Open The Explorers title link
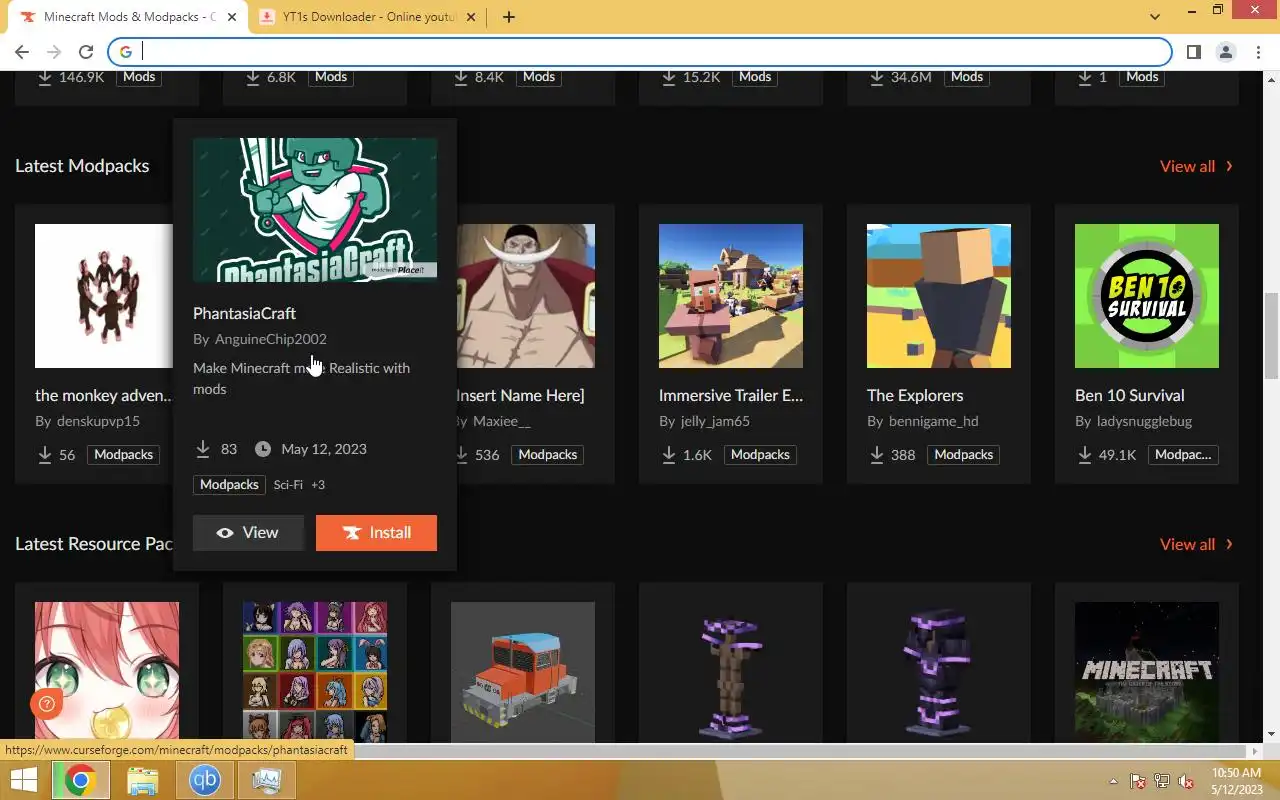1280x800 pixels. pos(915,395)
